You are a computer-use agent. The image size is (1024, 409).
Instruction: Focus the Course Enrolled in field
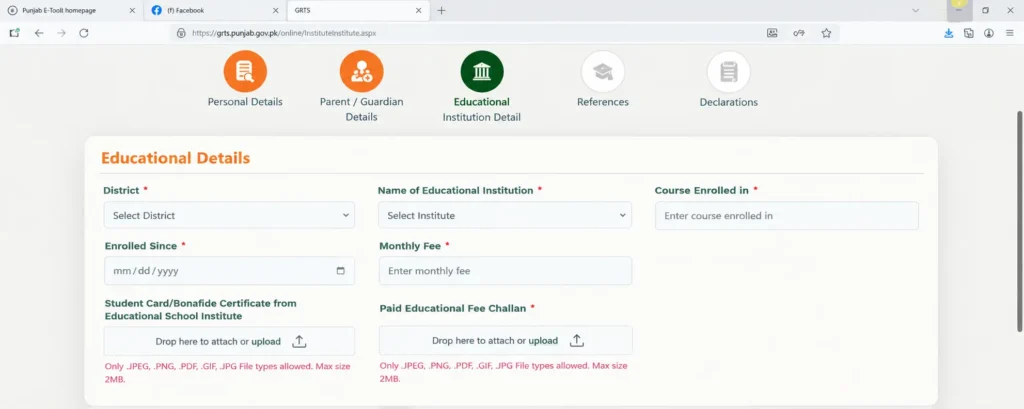click(787, 216)
